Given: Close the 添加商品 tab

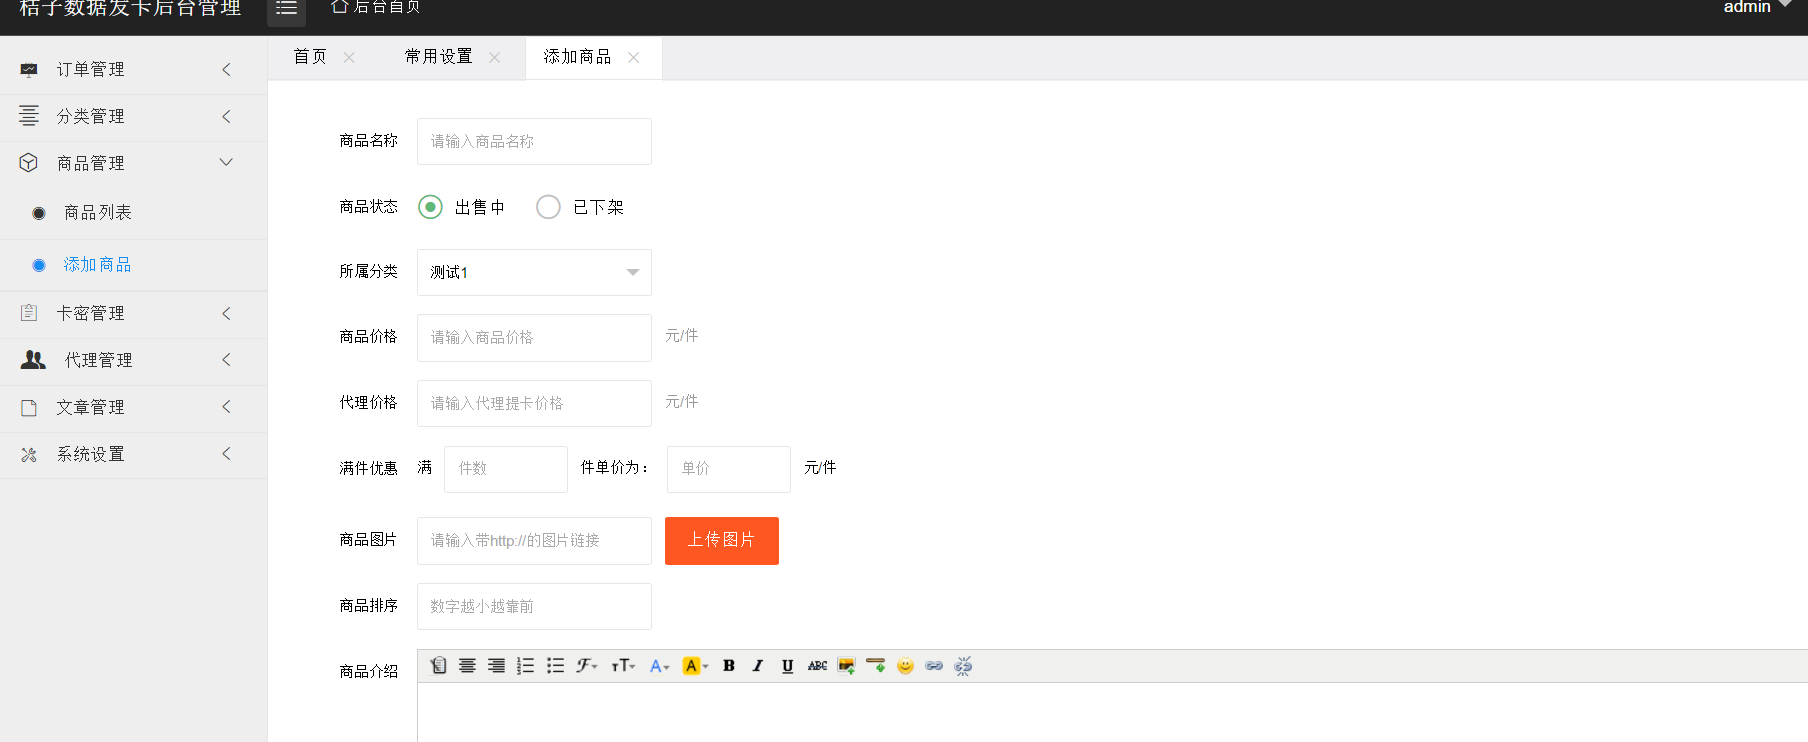Looking at the screenshot, I should coord(633,58).
